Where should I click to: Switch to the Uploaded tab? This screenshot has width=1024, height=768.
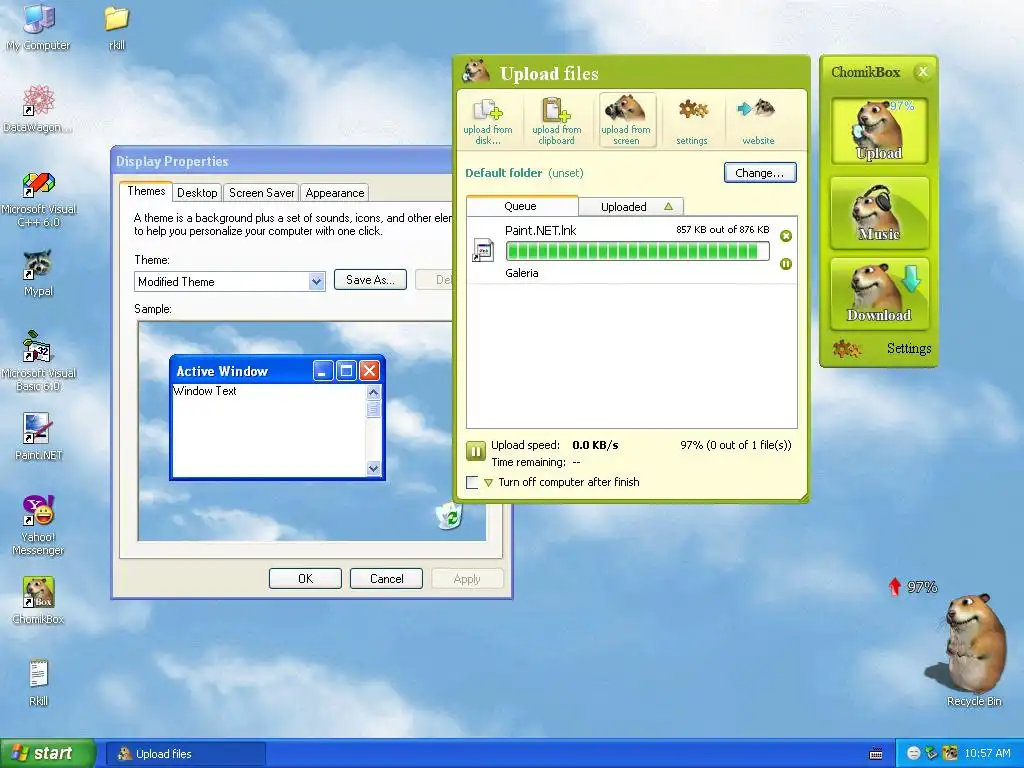[x=631, y=206]
